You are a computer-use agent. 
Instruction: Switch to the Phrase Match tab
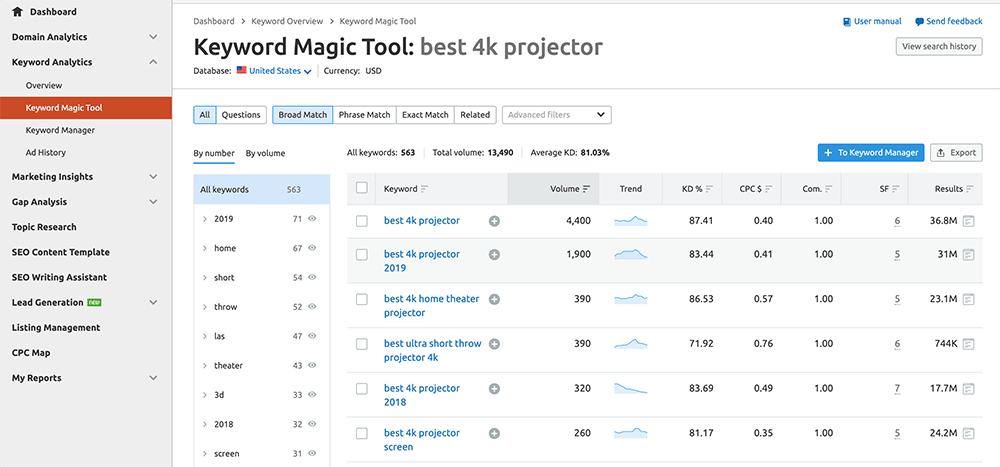coord(364,115)
